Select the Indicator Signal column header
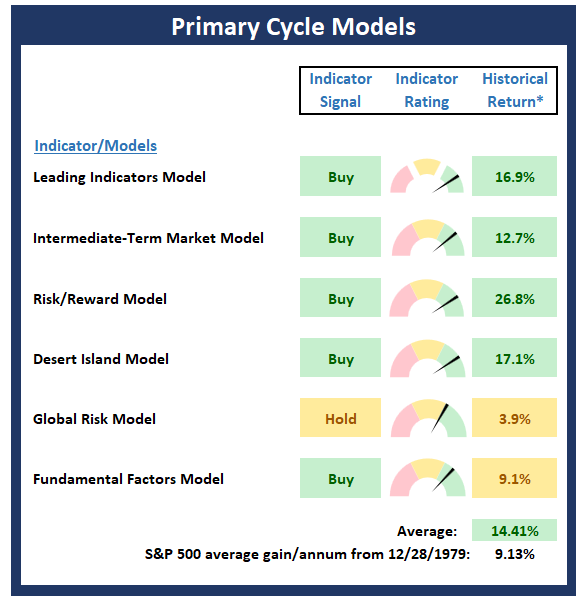 [340, 90]
